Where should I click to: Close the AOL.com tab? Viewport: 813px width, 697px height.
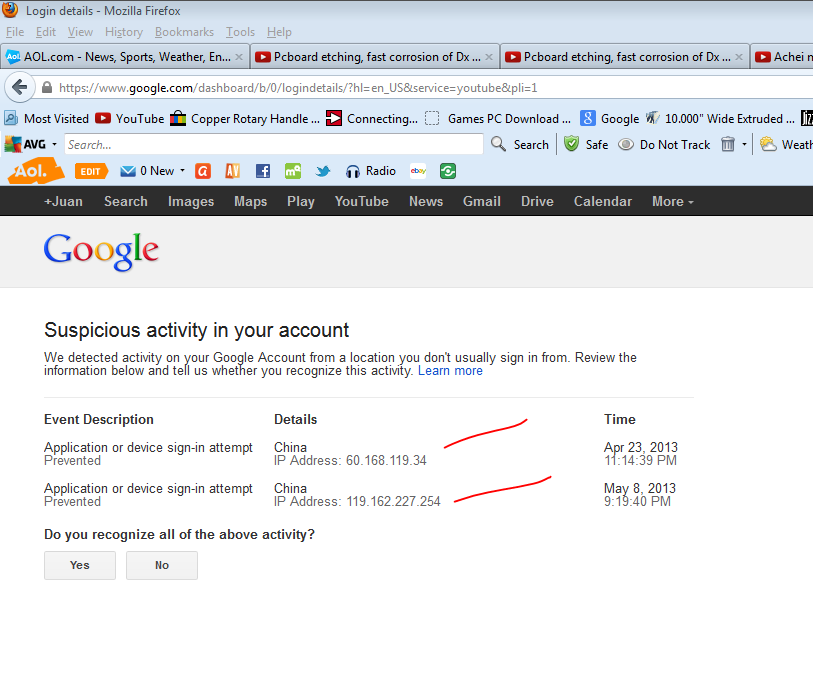[x=239, y=57]
